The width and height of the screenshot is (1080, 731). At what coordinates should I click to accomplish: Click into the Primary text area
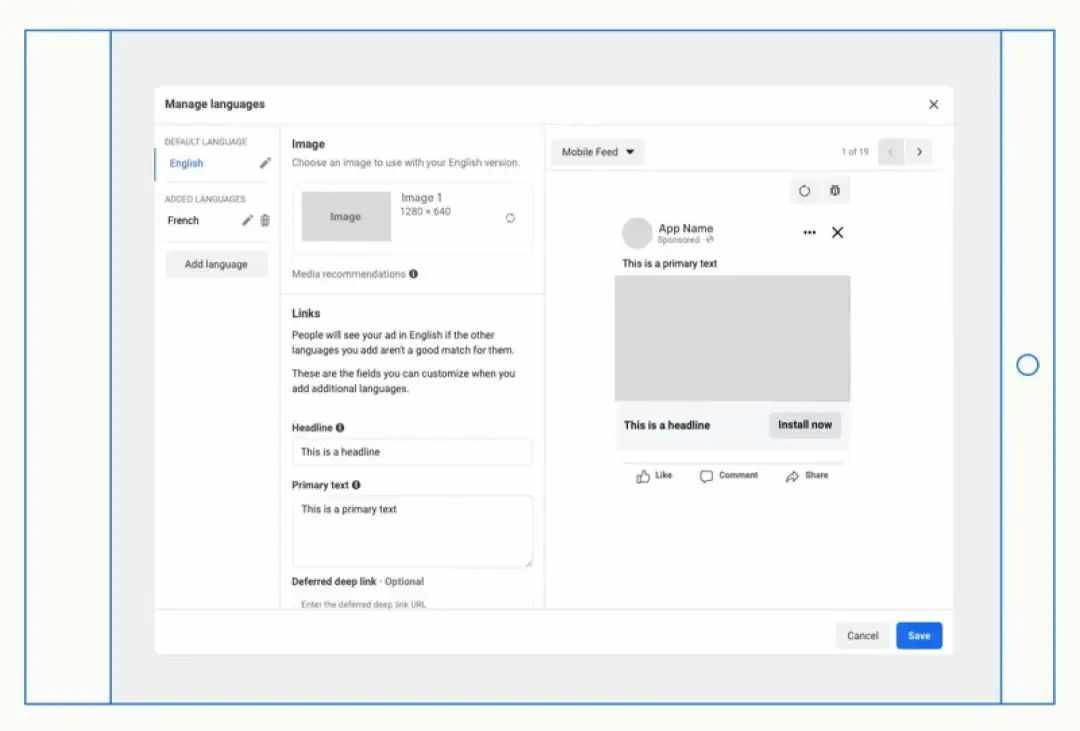point(412,531)
